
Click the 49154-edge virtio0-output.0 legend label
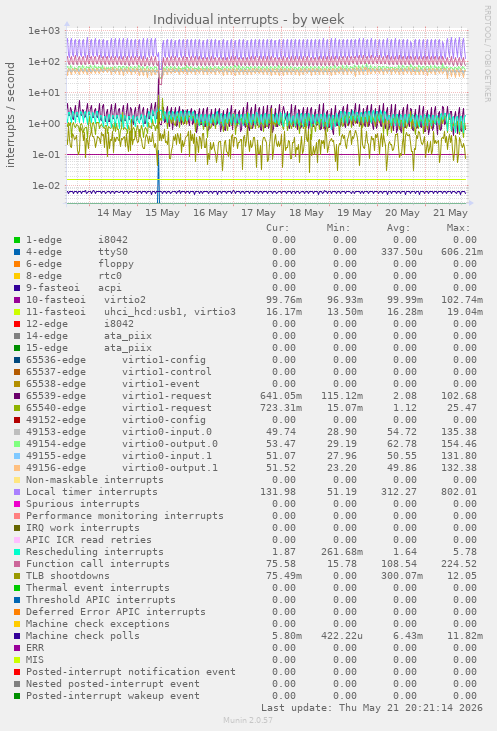122,444
